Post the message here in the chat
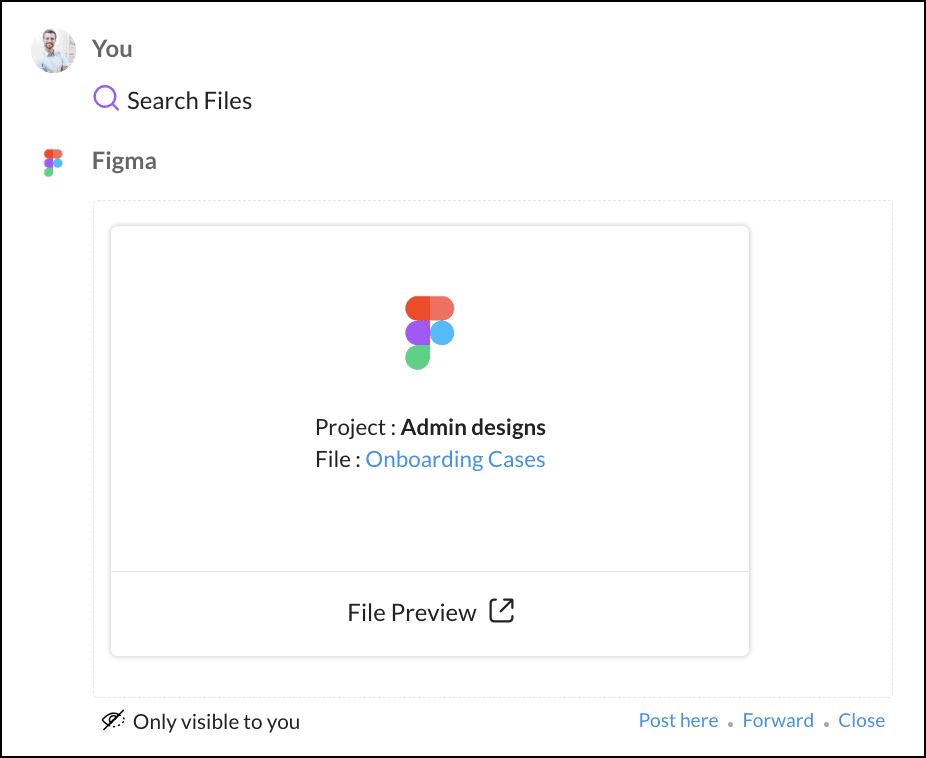This screenshot has height=758, width=926. click(x=678, y=720)
